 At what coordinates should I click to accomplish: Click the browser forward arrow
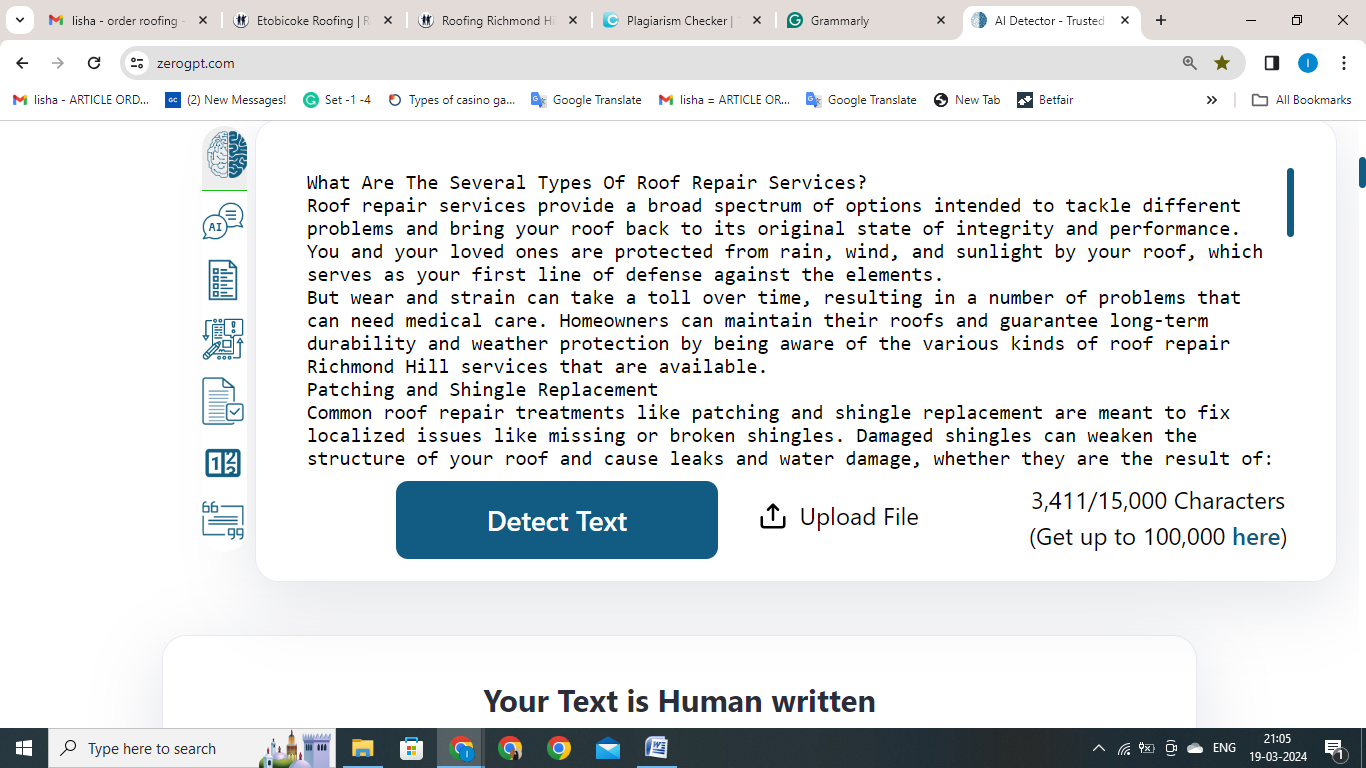click(58, 63)
